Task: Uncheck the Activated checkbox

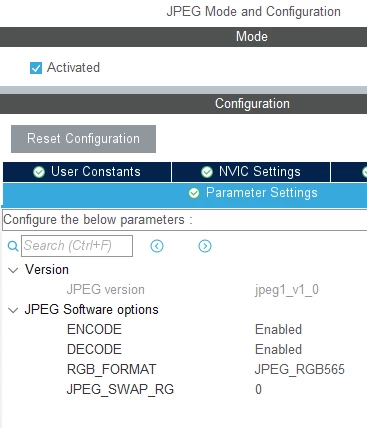Action: [36, 68]
